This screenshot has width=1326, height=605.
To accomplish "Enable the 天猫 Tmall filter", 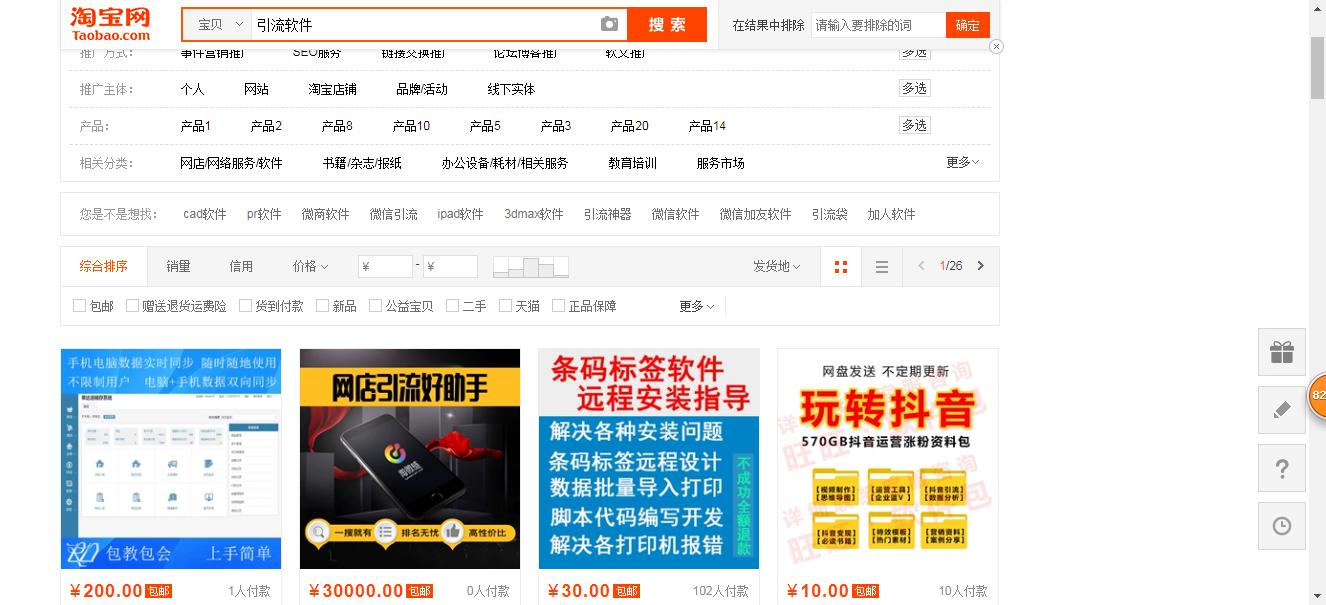I will click(x=502, y=305).
